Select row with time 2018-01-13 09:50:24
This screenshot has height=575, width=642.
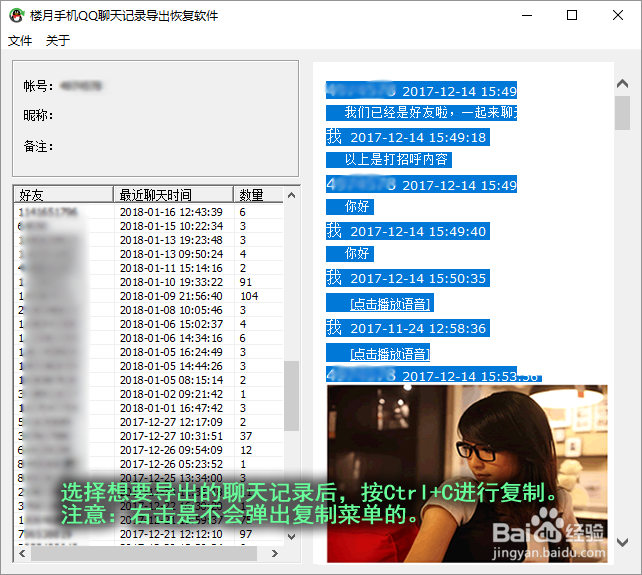tap(149, 254)
